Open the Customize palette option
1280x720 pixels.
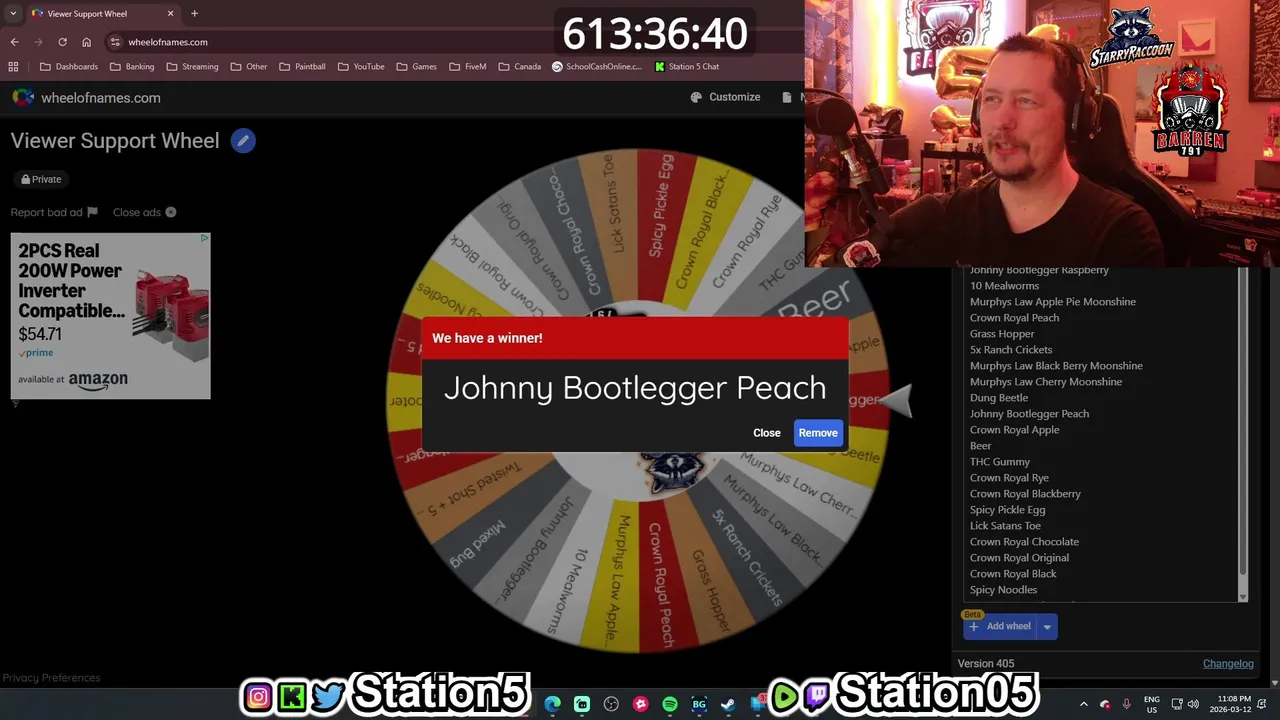[x=725, y=97]
